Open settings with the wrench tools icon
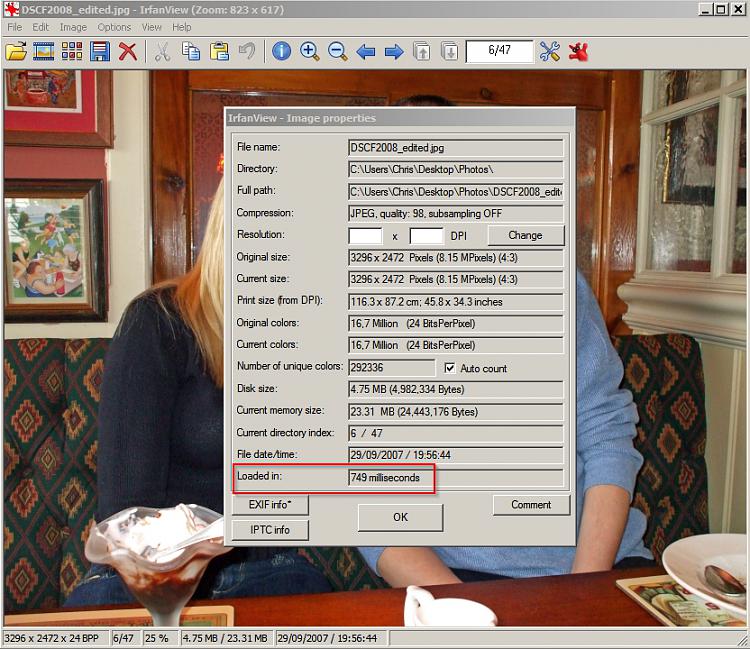The image size is (750, 649). (x=550, y=51)
